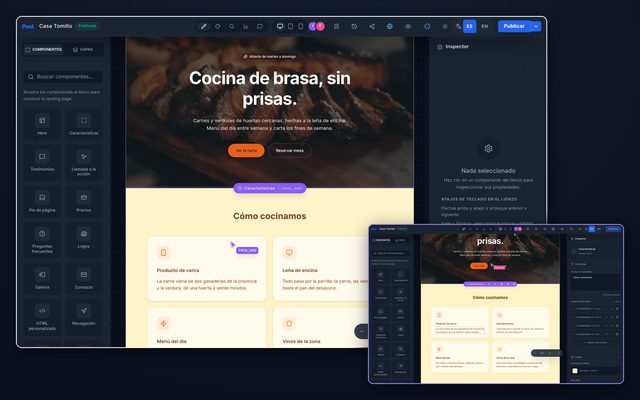Select the Características component tile
640x400 pixels.
pos(84,124)
